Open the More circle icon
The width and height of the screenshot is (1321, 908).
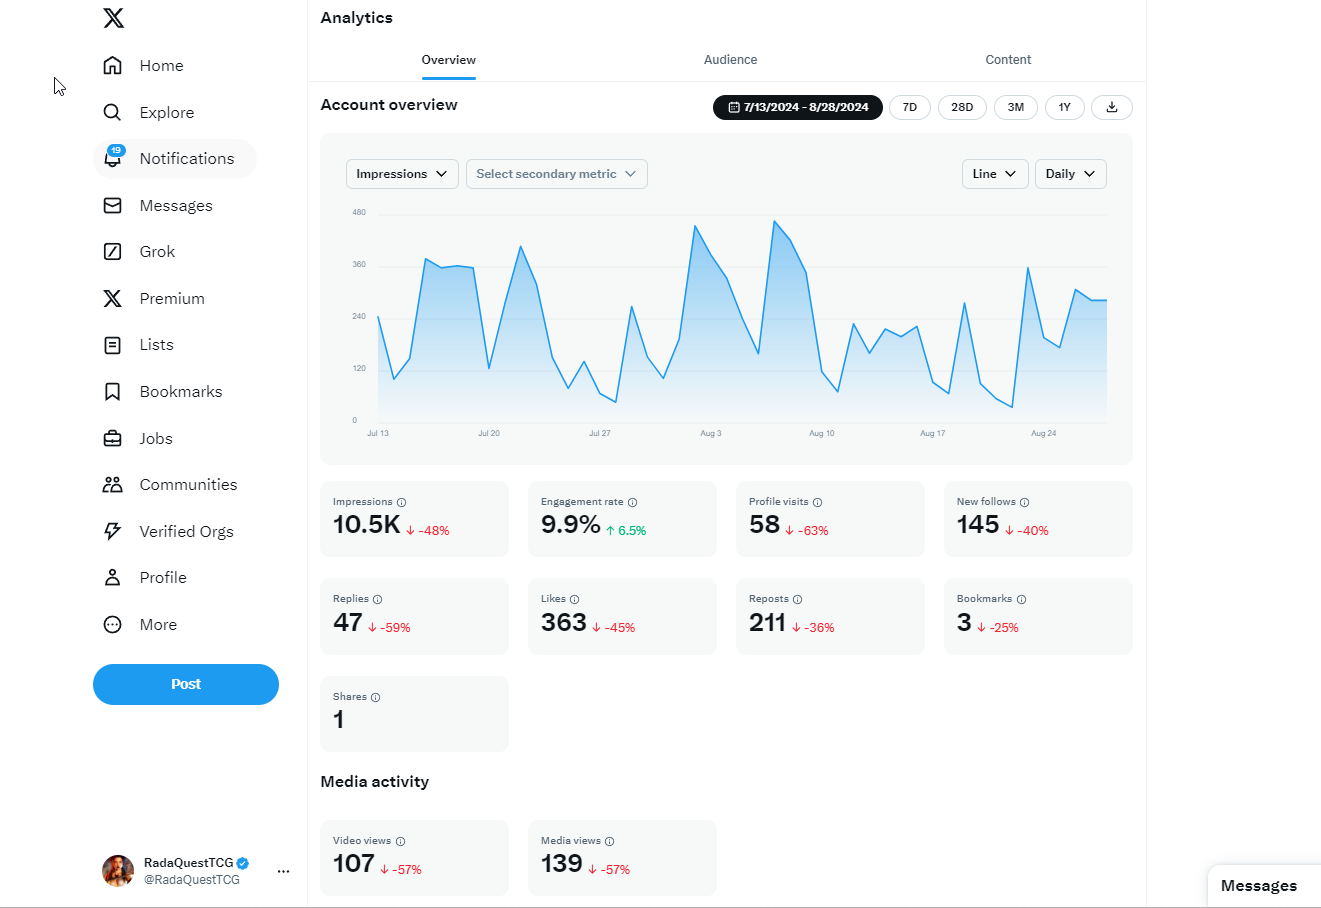tap(113, 624)
